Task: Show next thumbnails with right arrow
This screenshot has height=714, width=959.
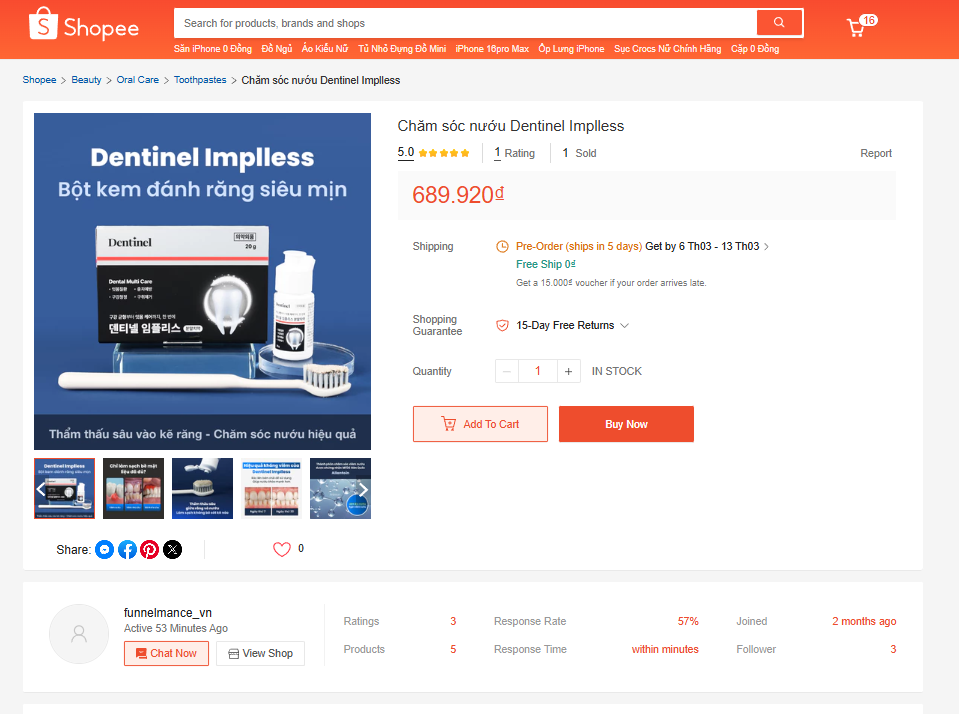Action: [x=363, y=489]
